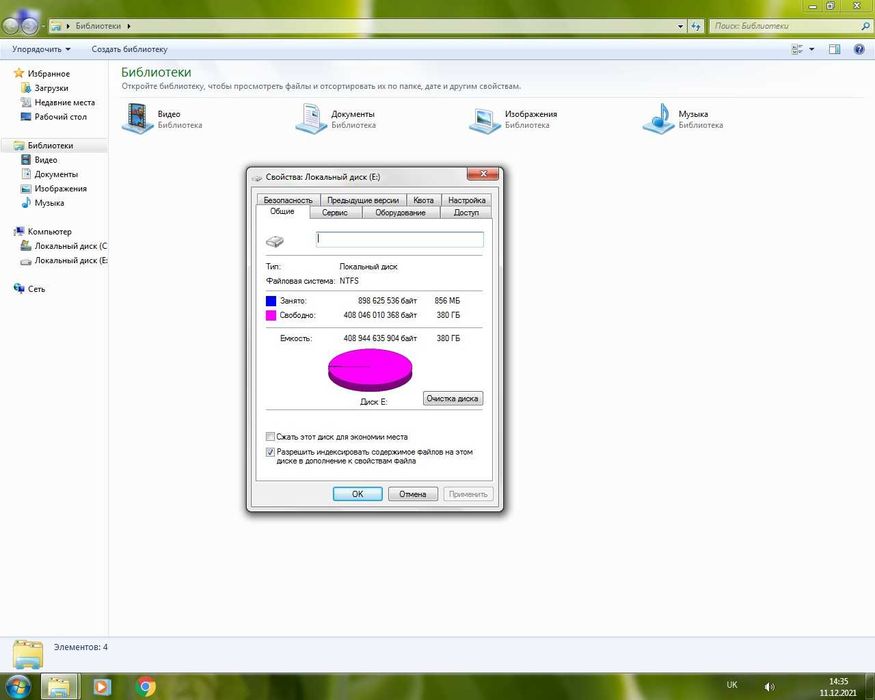Click the Изображения icon in sidebar tree
The height and width of the screenshot is (700, 875).
26,189
